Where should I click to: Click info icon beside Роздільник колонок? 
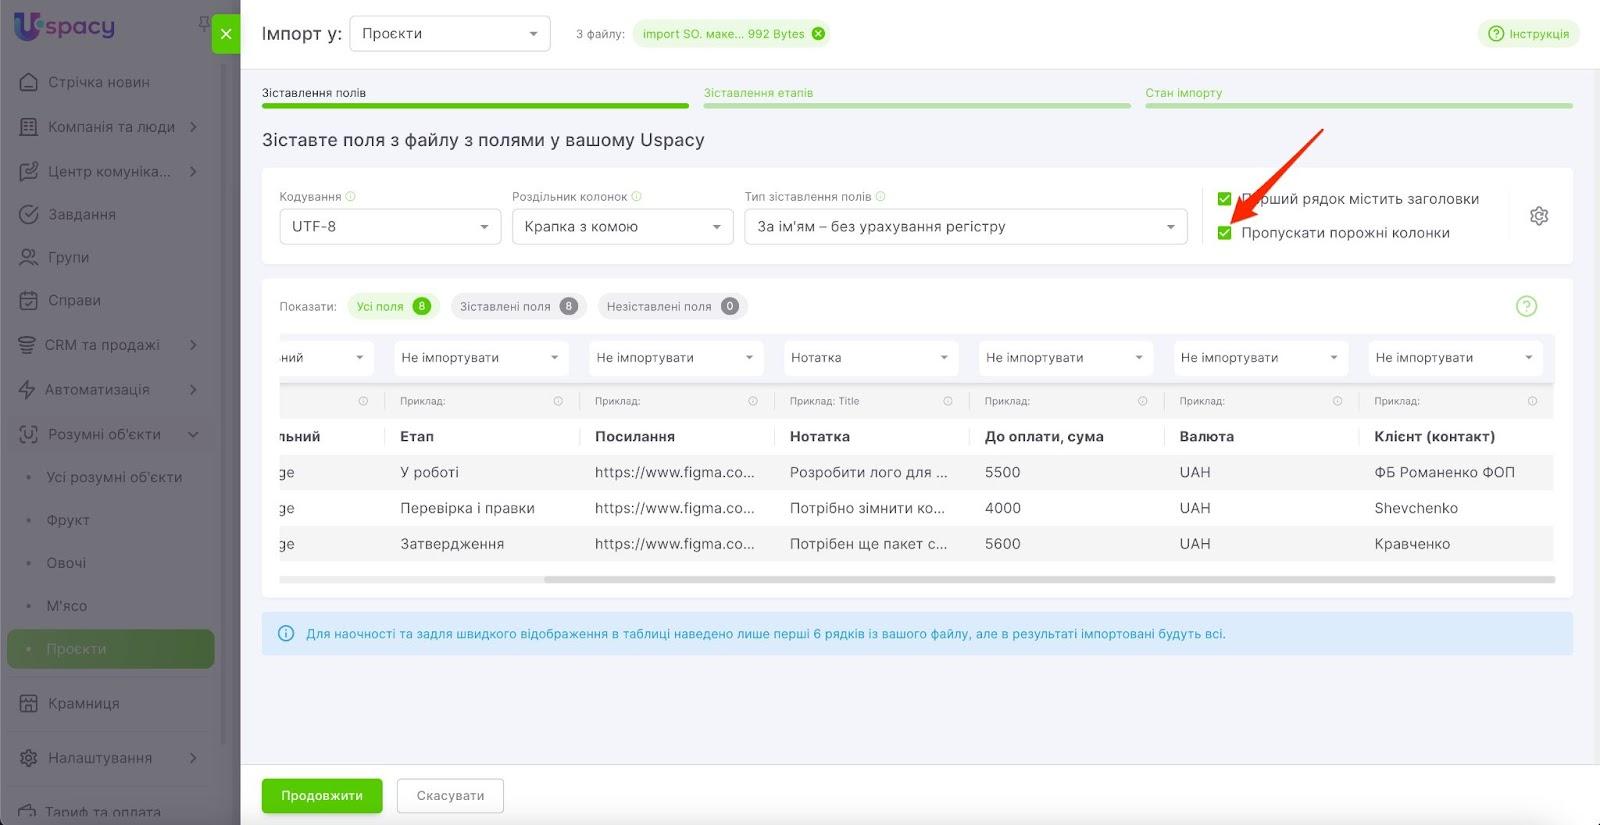point(637,197)
